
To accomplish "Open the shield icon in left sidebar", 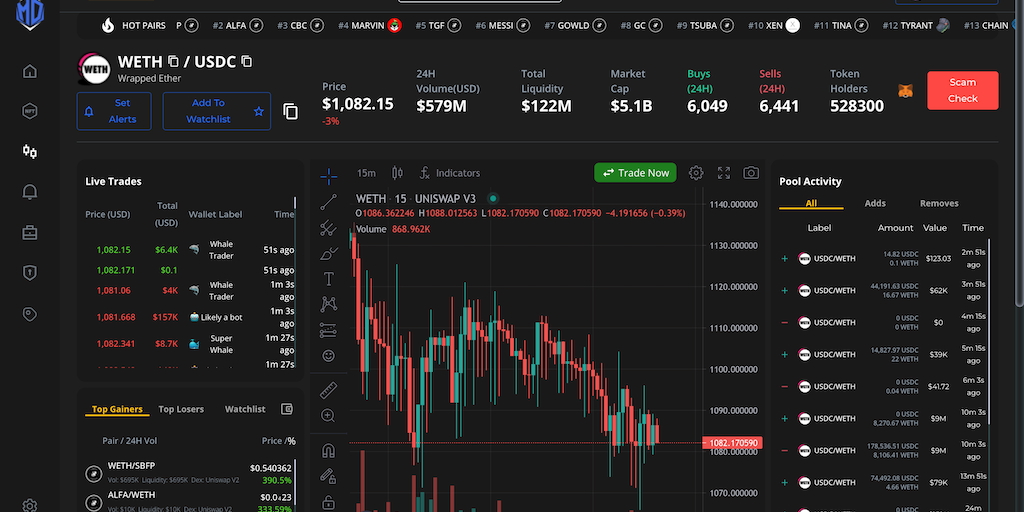I will (x=29, y=273).
